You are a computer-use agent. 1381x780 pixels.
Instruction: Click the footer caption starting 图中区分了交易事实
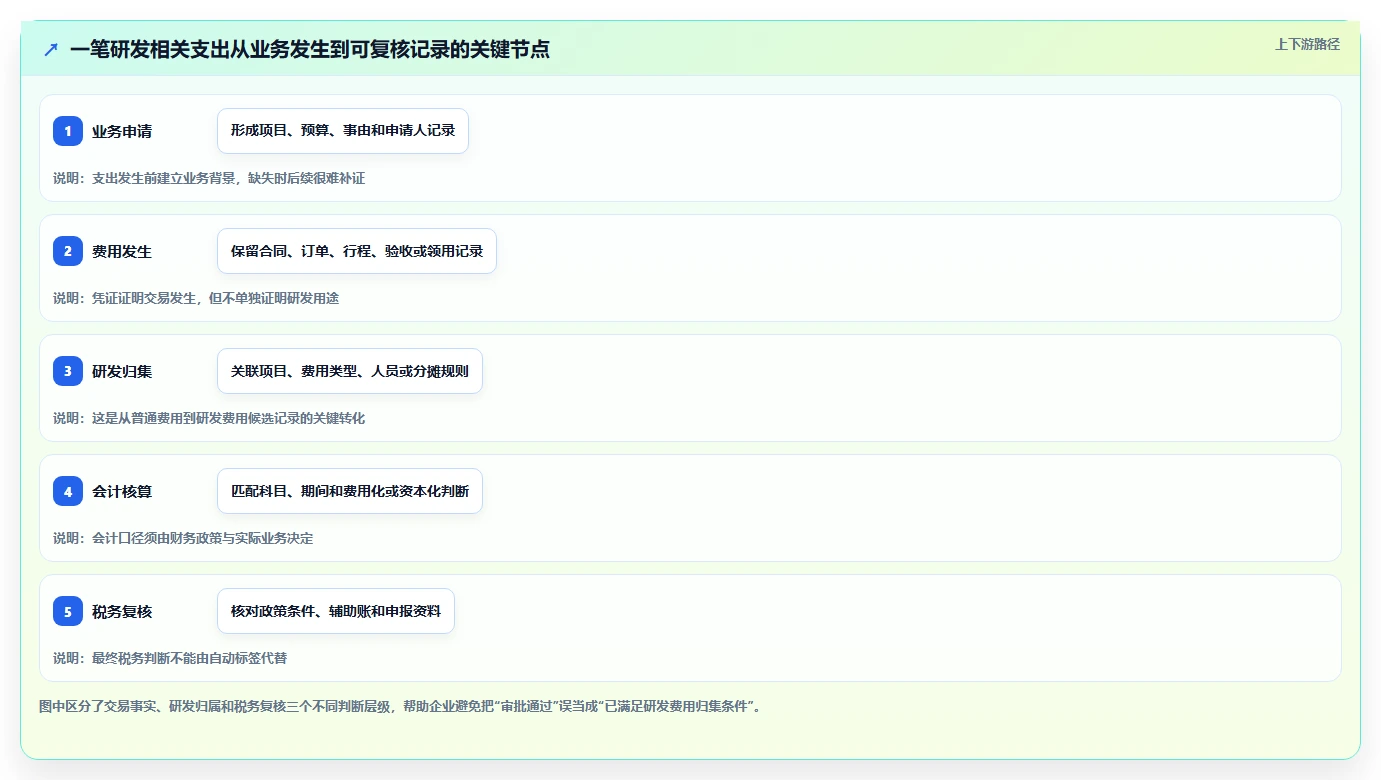pyautogui.click(x=403, y=706)
